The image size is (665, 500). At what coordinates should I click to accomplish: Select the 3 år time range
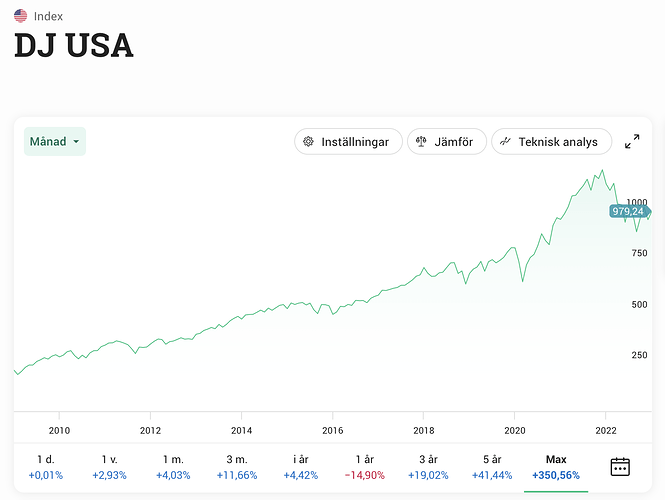pyautogui.click(x=429, y=467)
